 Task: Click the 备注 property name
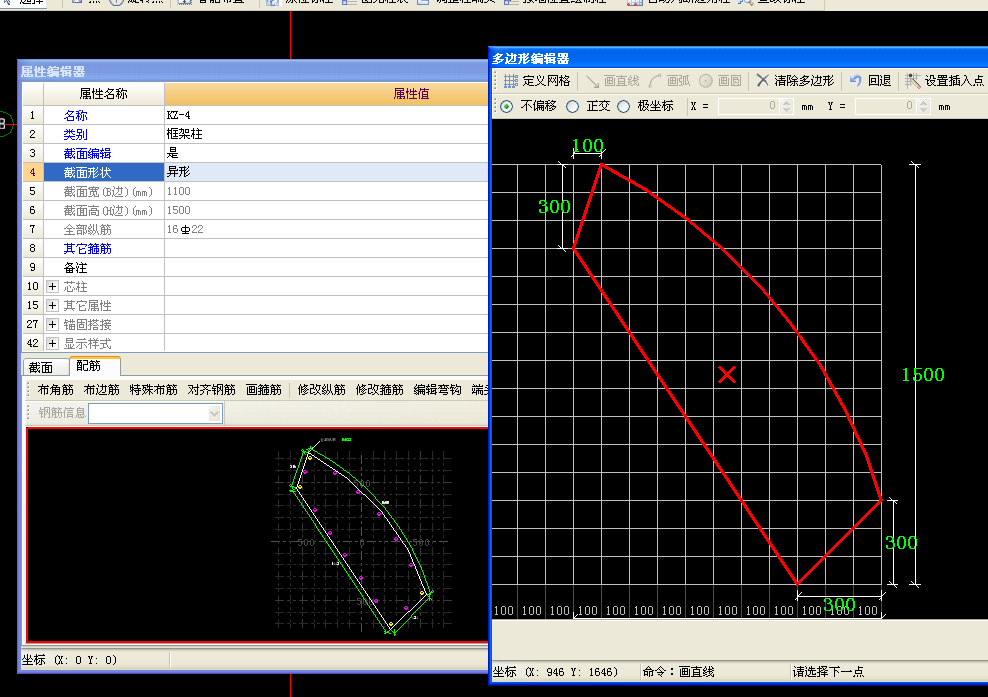pyautogui.click(x=75, y=268)
